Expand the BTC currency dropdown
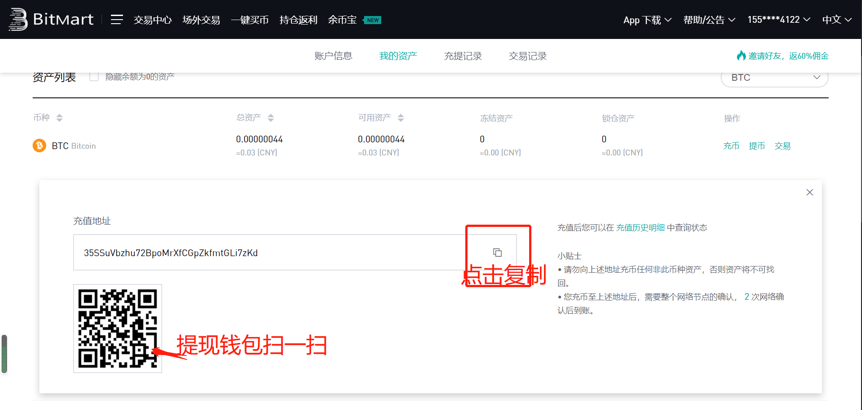 click(x=774, y=77)
